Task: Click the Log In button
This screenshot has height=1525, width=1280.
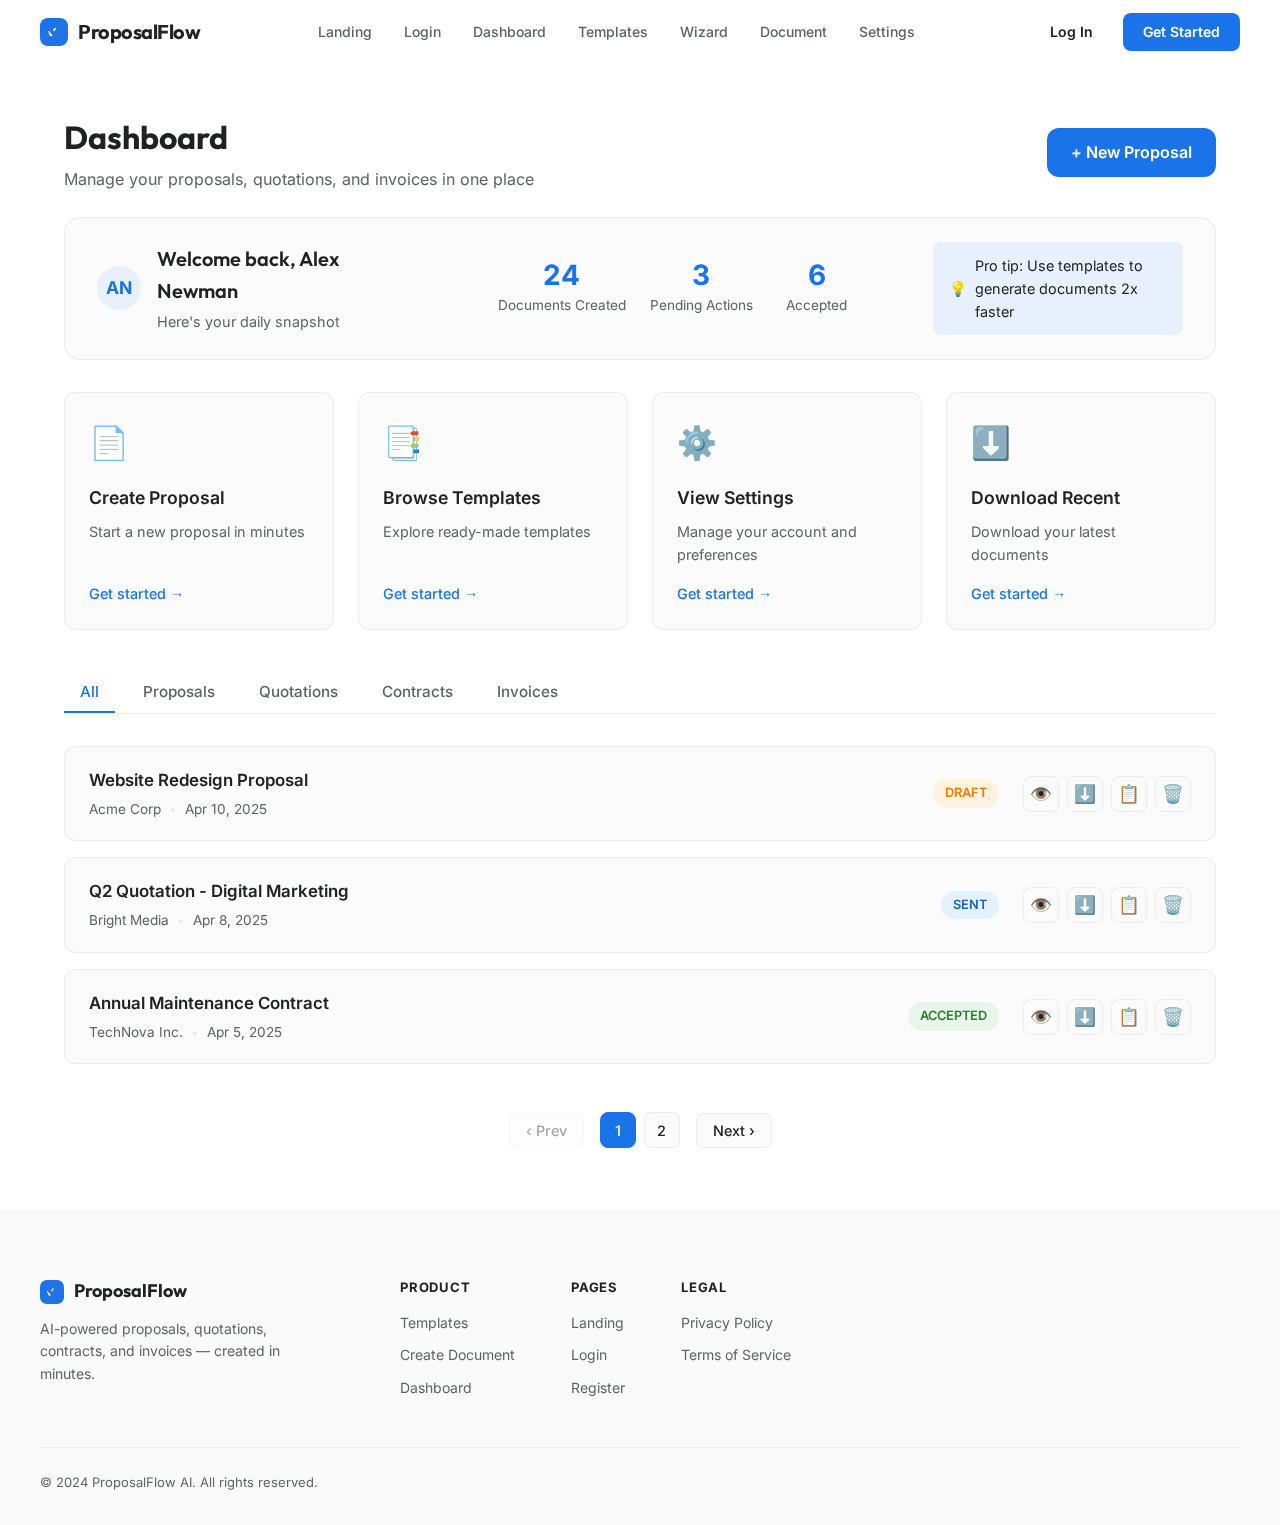Action: point(1071,32)
